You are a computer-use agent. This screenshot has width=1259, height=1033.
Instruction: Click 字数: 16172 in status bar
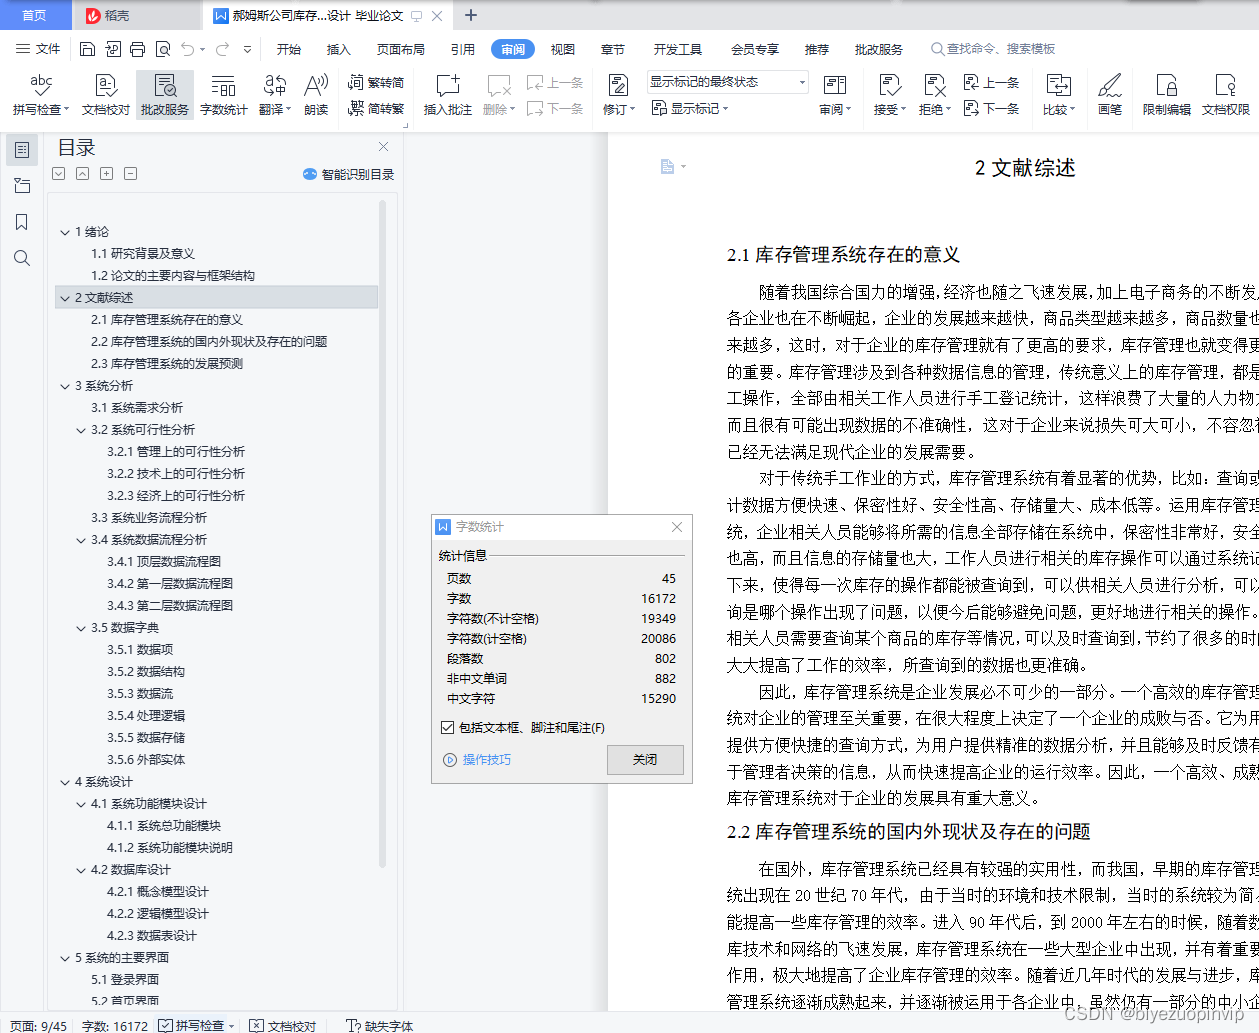[x=114, y=1025]
